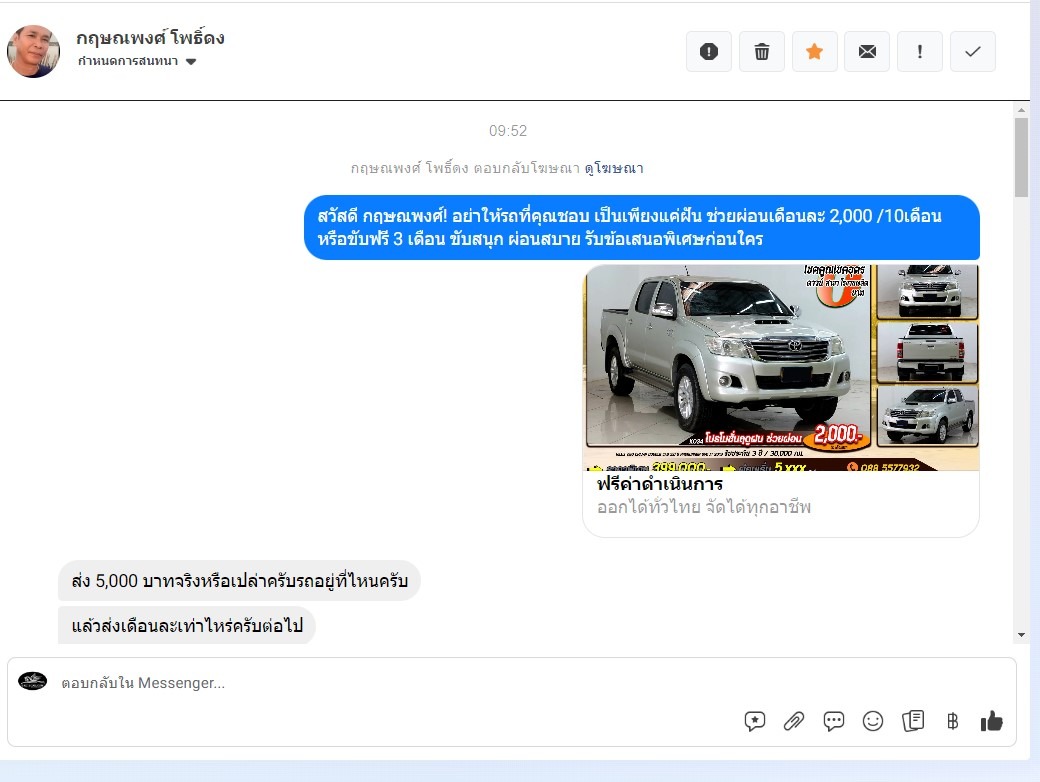1040x782 pixels.
Task: Expand the กำหนดการสนทนา dropdown
Action: (x=191, y=62)
